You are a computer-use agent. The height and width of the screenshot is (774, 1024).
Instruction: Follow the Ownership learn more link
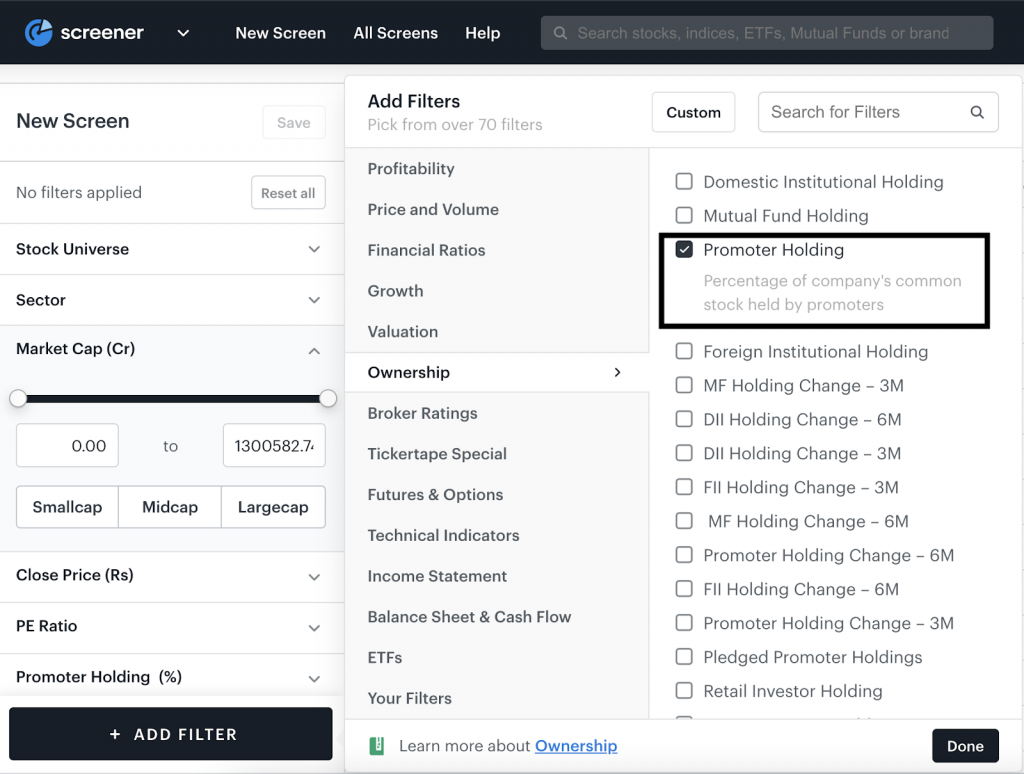tap(576, 746)
